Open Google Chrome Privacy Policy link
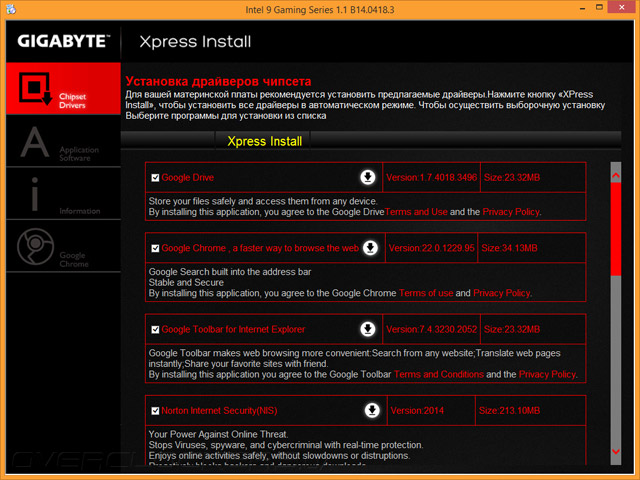Image resolution: width=640 pixels, height=480 pixels. pyautogui.click(x=502, y=293)
